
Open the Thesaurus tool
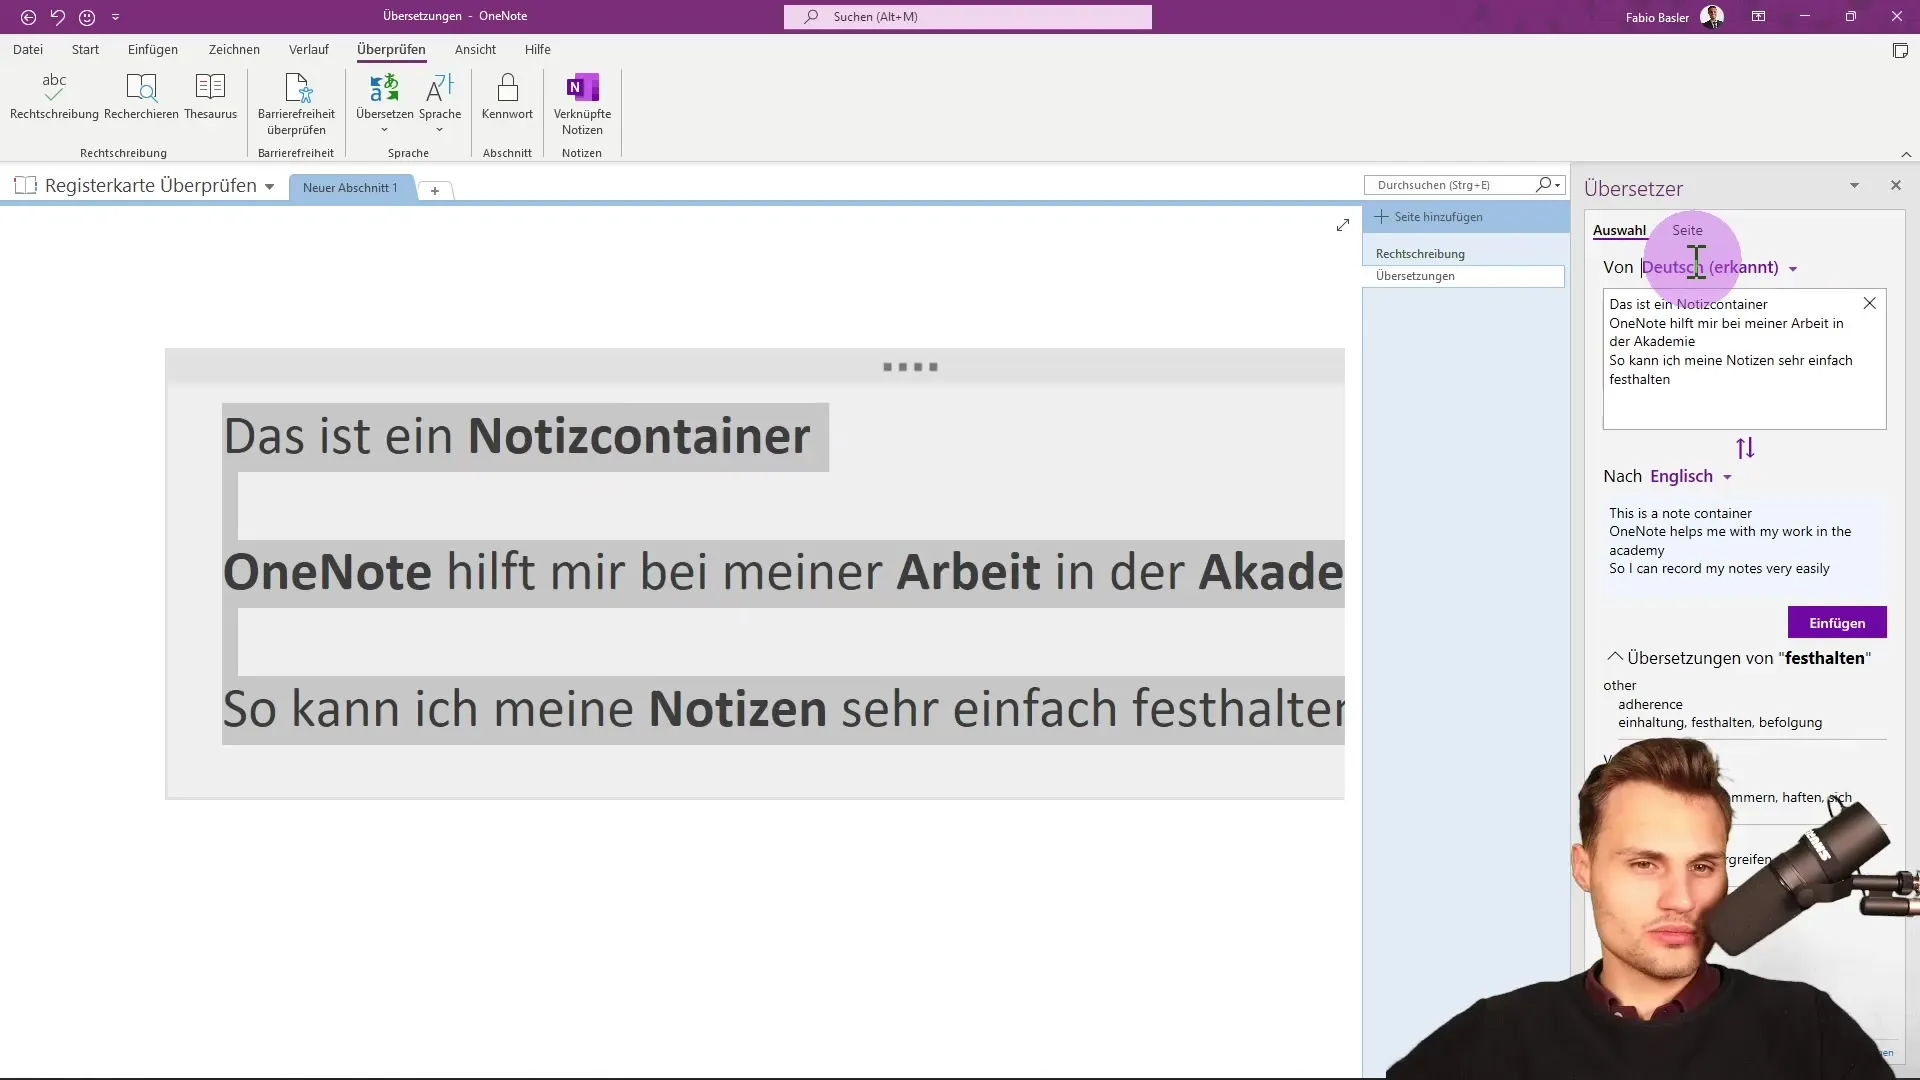click(210, 96)
